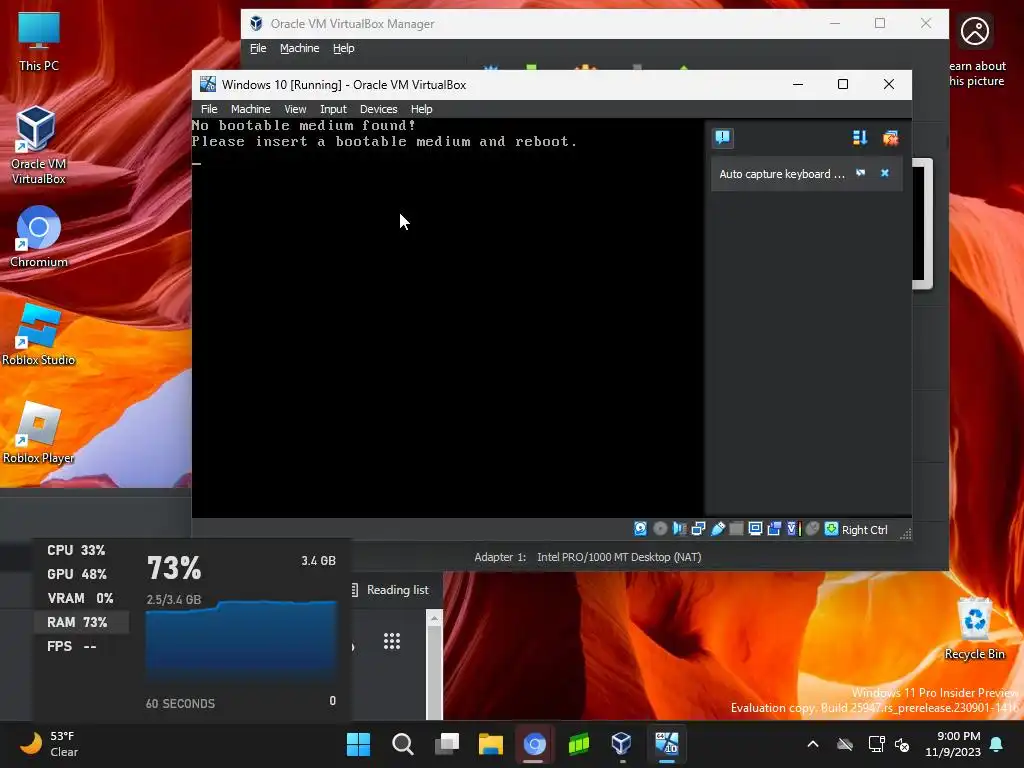Click the display status indicator

pos(755,529)
